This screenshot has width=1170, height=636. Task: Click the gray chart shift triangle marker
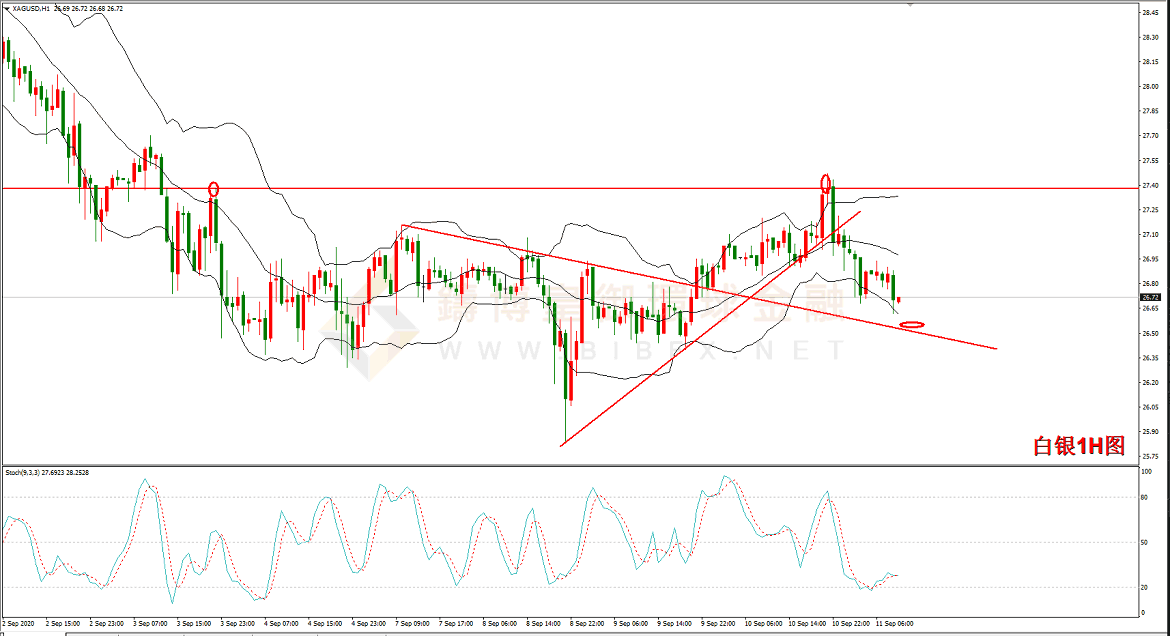click(x=910, y=4)
